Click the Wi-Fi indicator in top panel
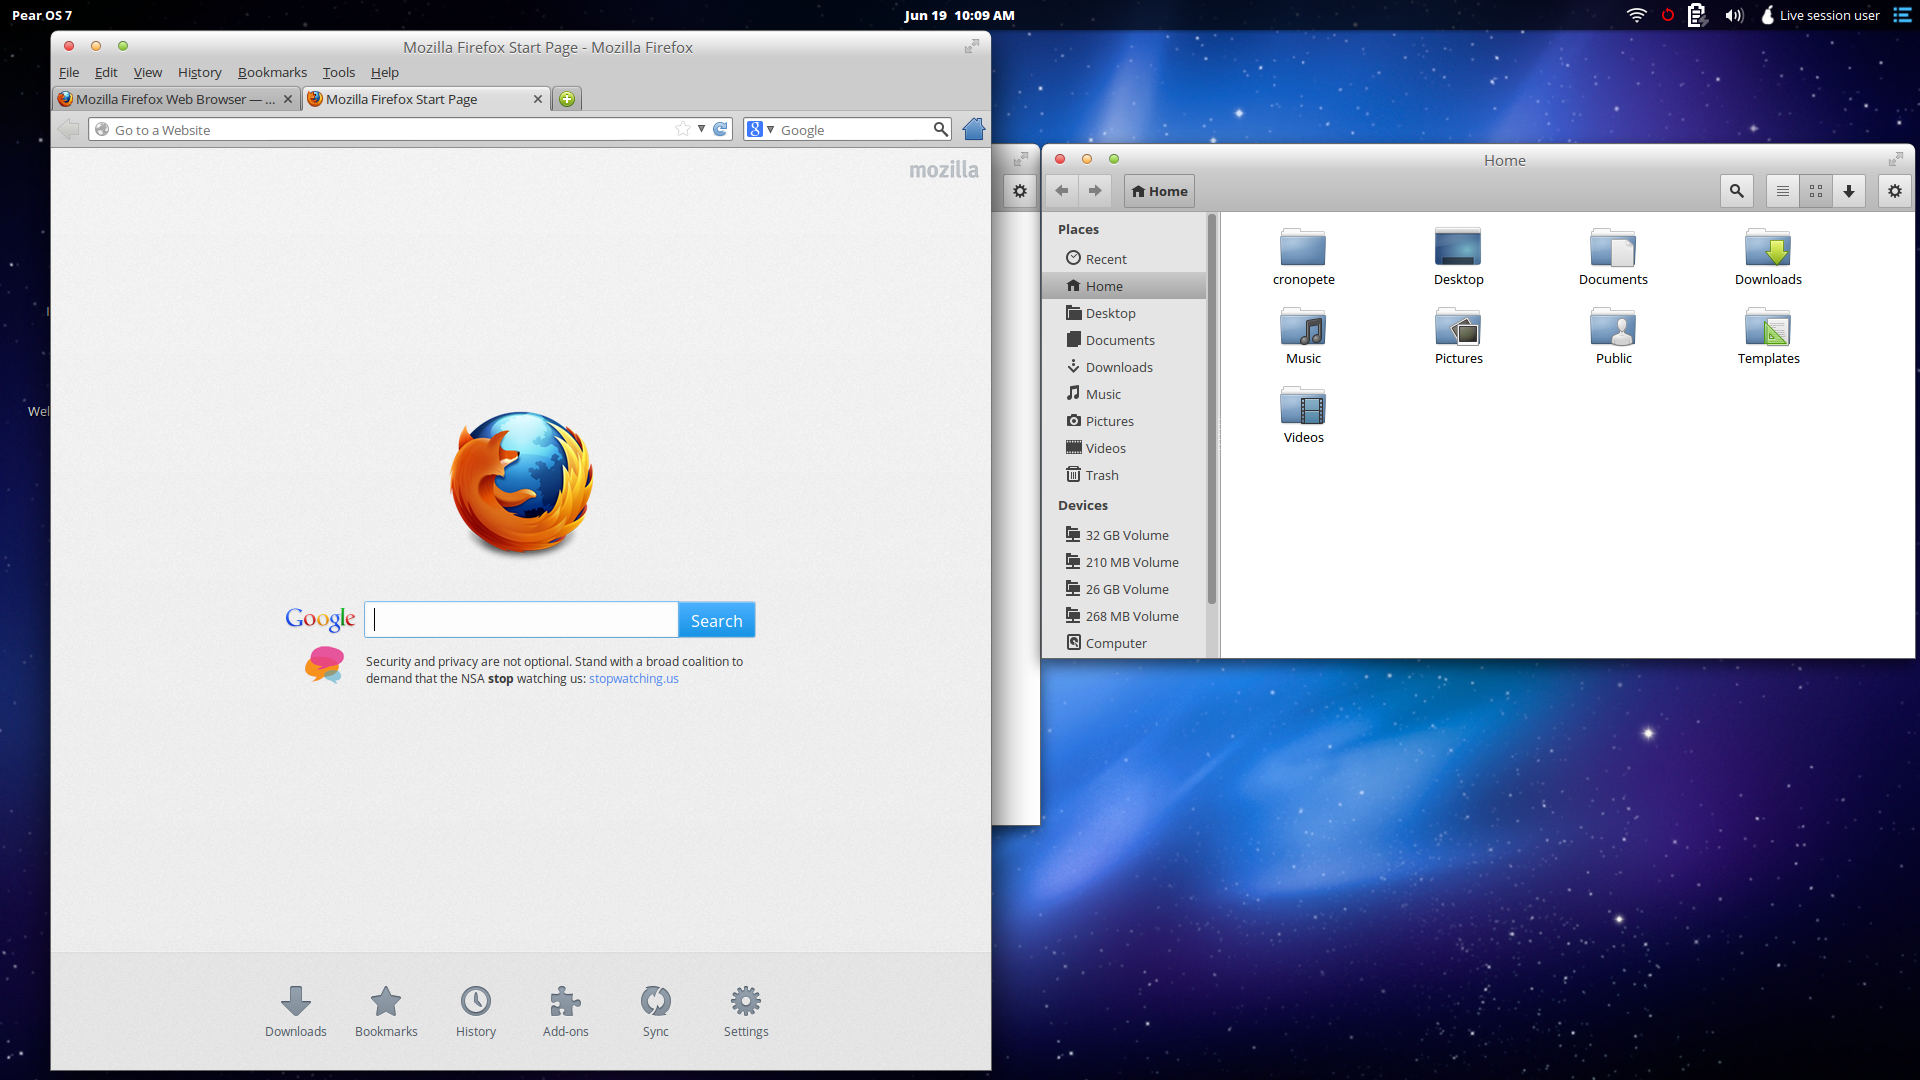Image resolution: width=1920 pixels, height=1080 pixels. tap(1636, 15)
